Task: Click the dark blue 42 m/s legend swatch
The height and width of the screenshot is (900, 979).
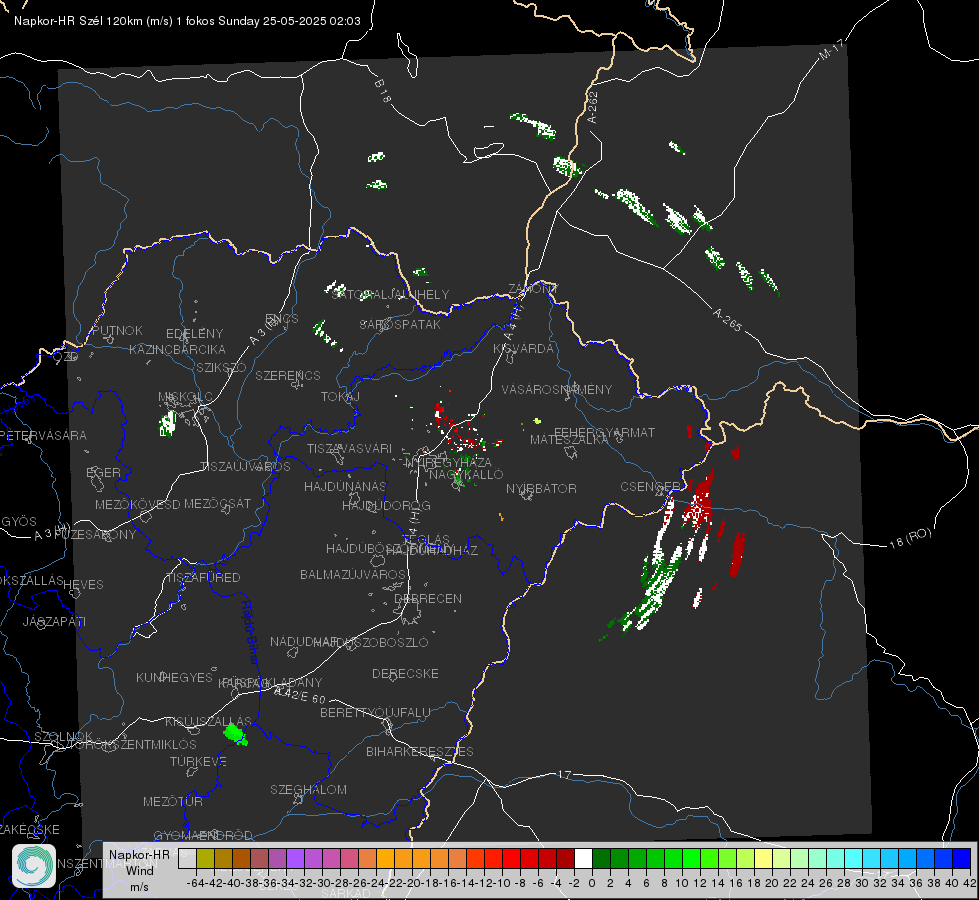Action: 962,859
